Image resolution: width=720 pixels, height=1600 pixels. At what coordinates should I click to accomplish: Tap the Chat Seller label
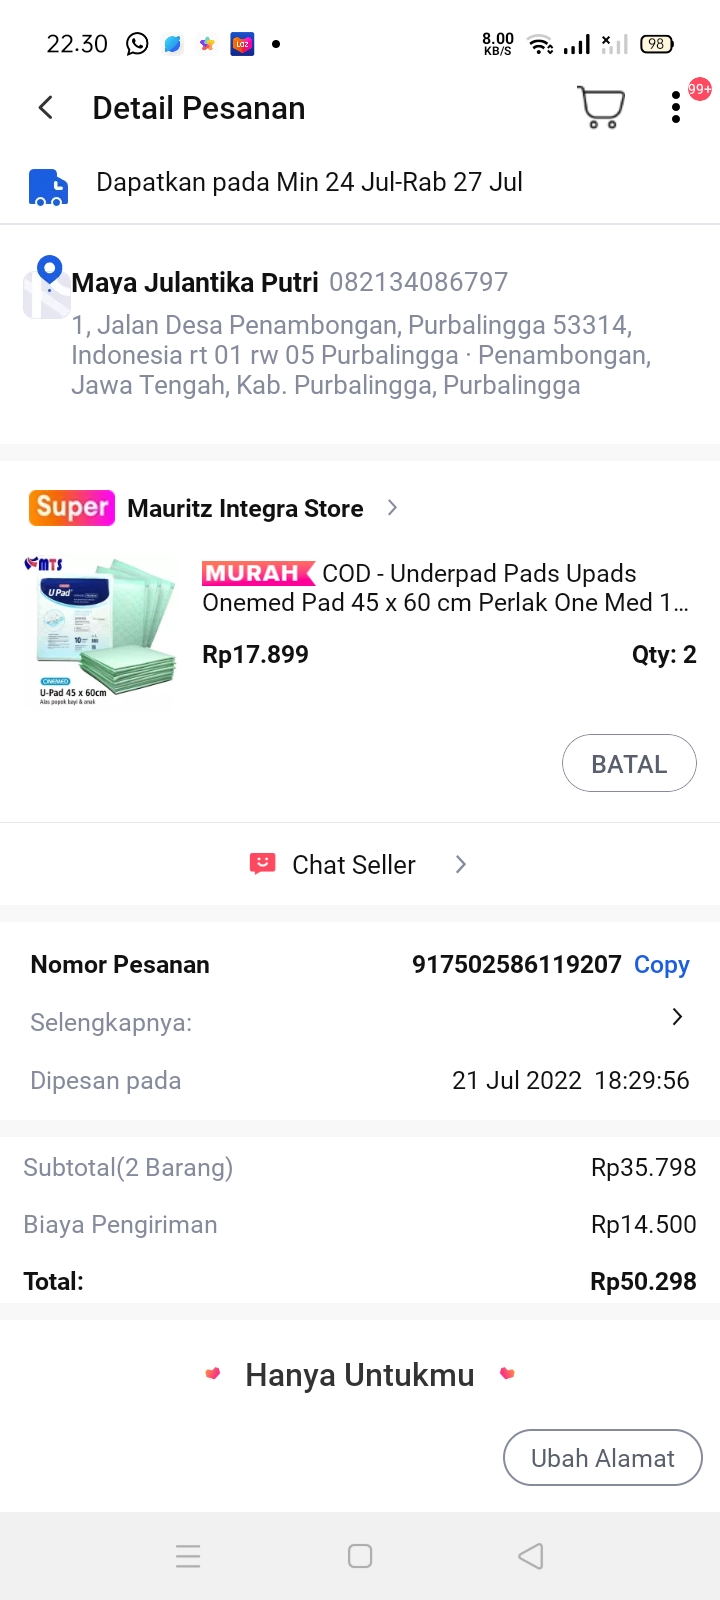coord(353,865)
